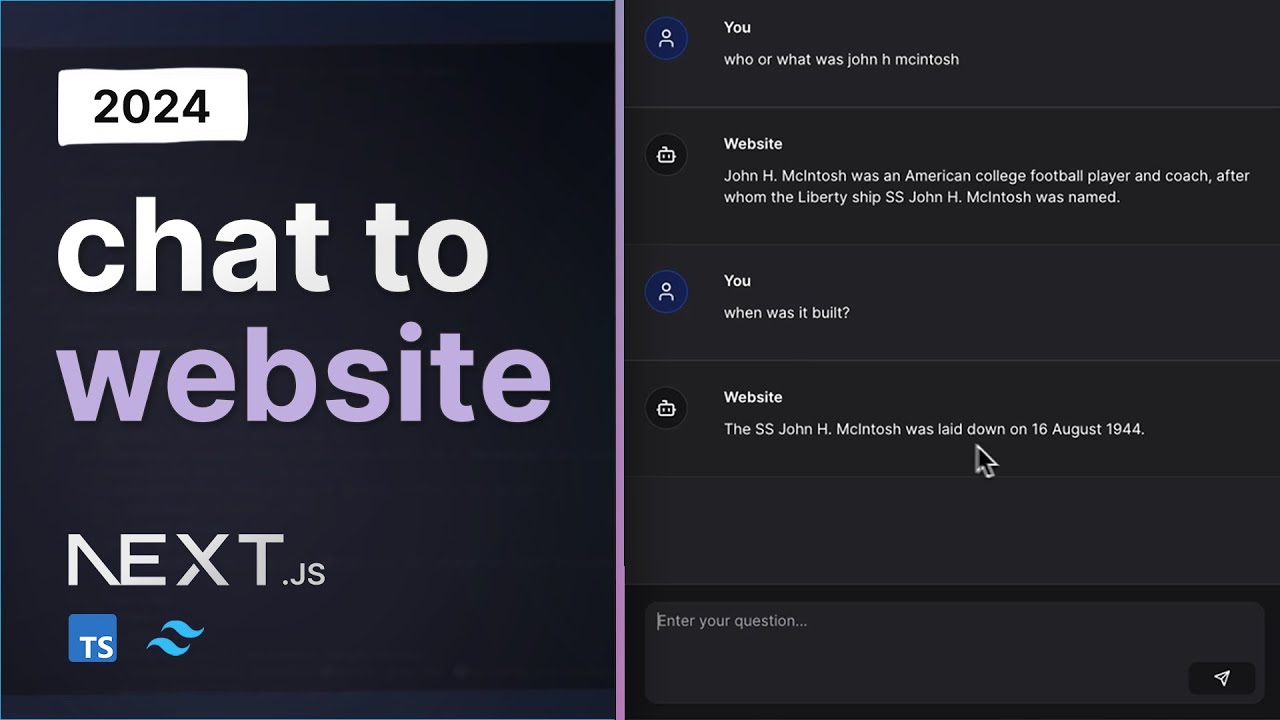The image size is (1280, 720).
Task: Click the robot avatar beside the 'laid down' answer
Action: tap(666, 408)
